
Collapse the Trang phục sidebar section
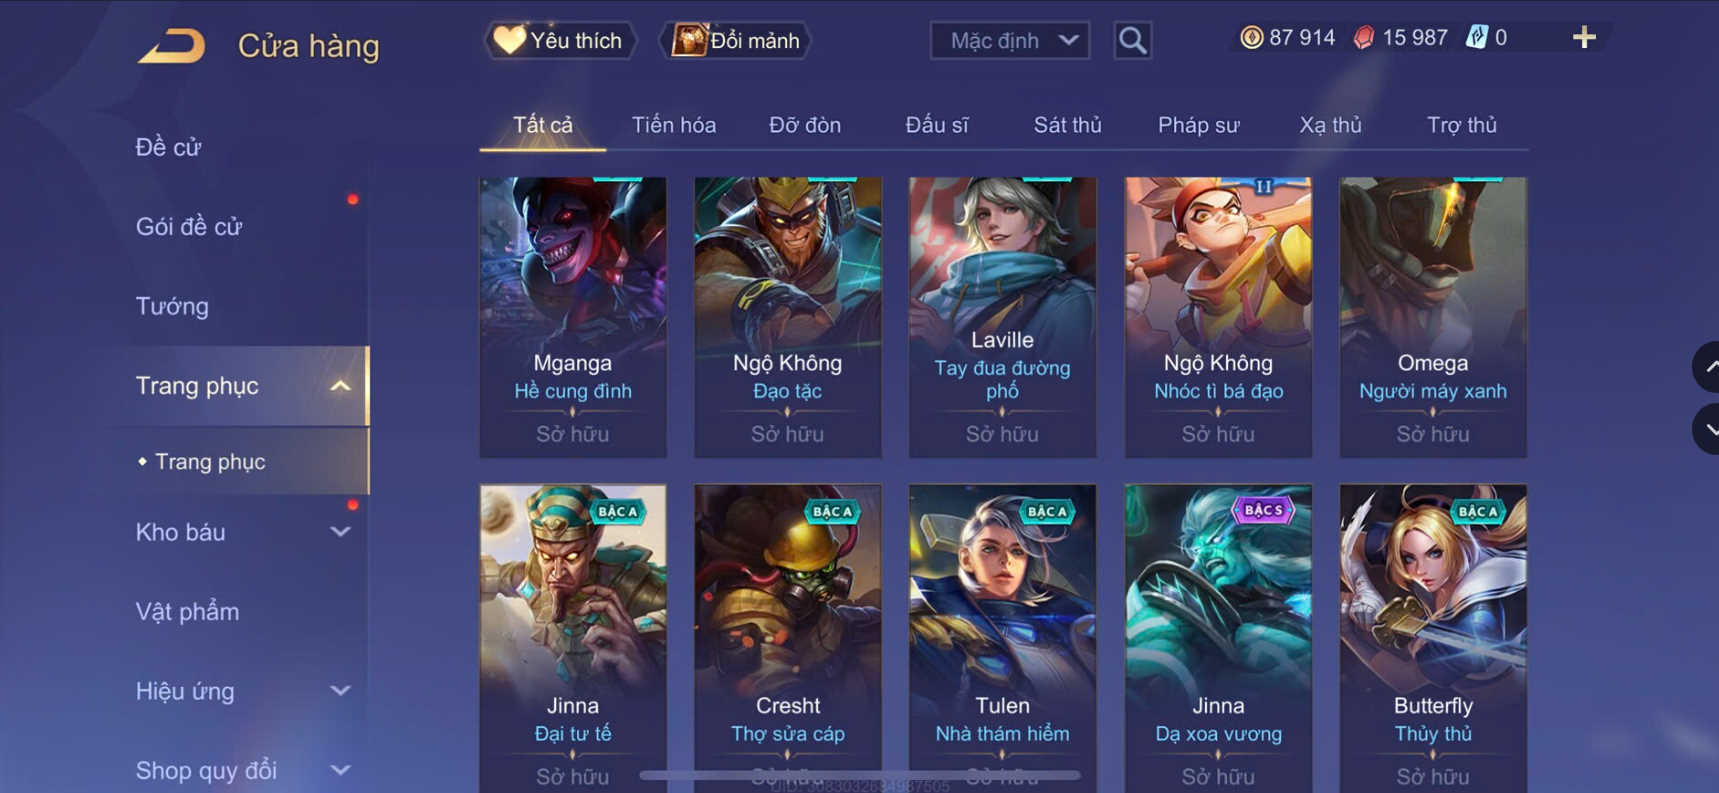340,386
